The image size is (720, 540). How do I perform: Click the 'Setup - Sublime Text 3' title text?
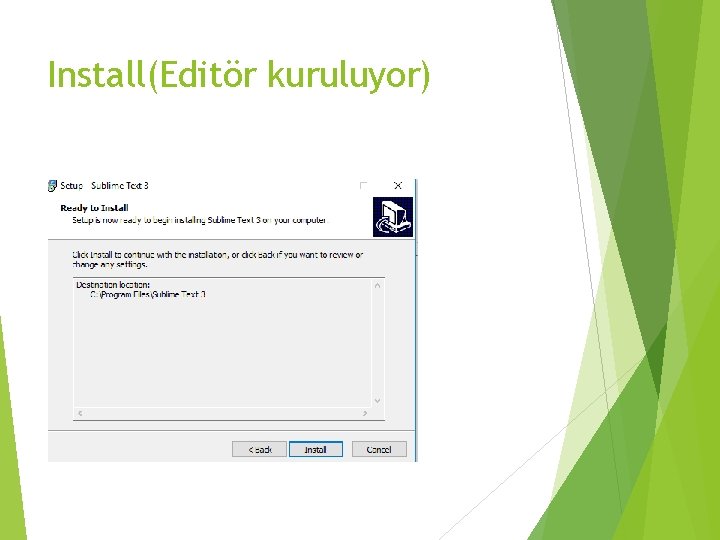pos(104,186)
